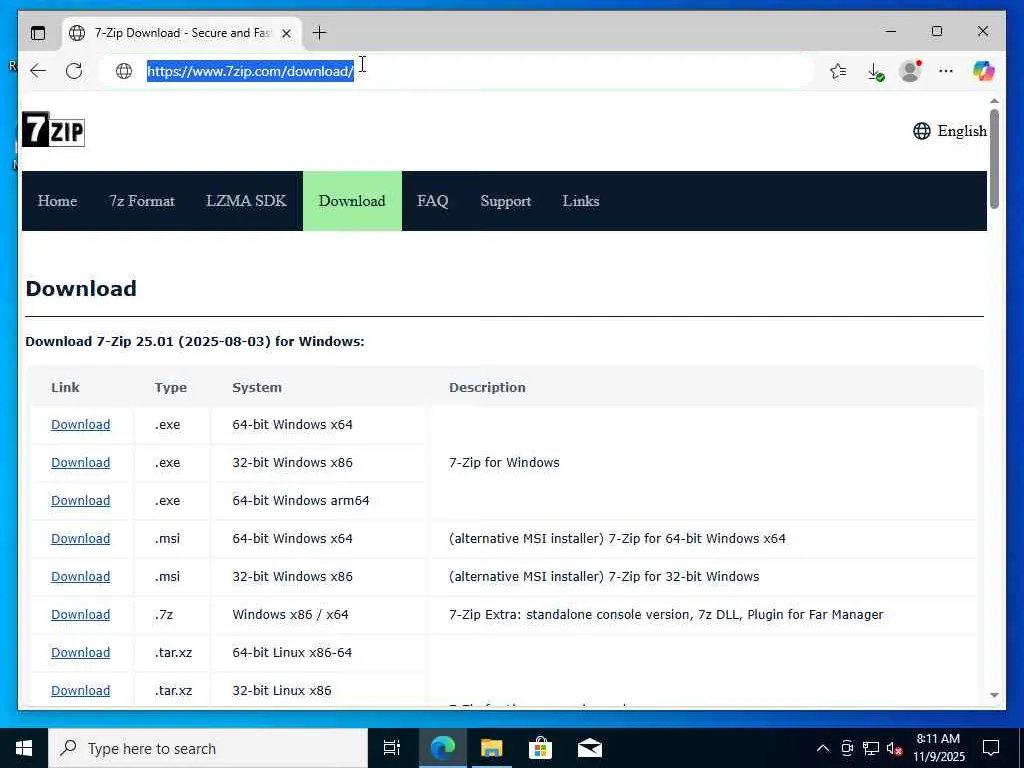Download the .exe for 64-bit Windows x64
The image size is (1024, 768).
pyautogui.click(x=80, y=424)
